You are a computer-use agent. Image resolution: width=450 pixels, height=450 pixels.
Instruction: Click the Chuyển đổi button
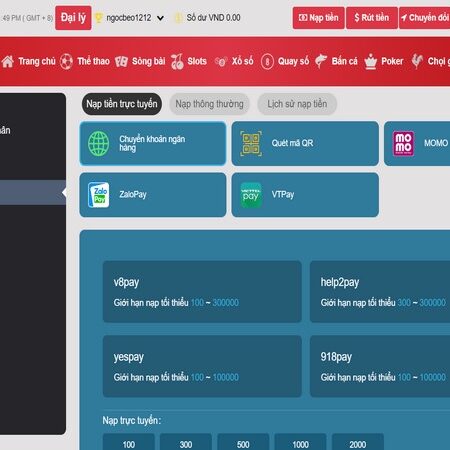[x=425, y=18]
